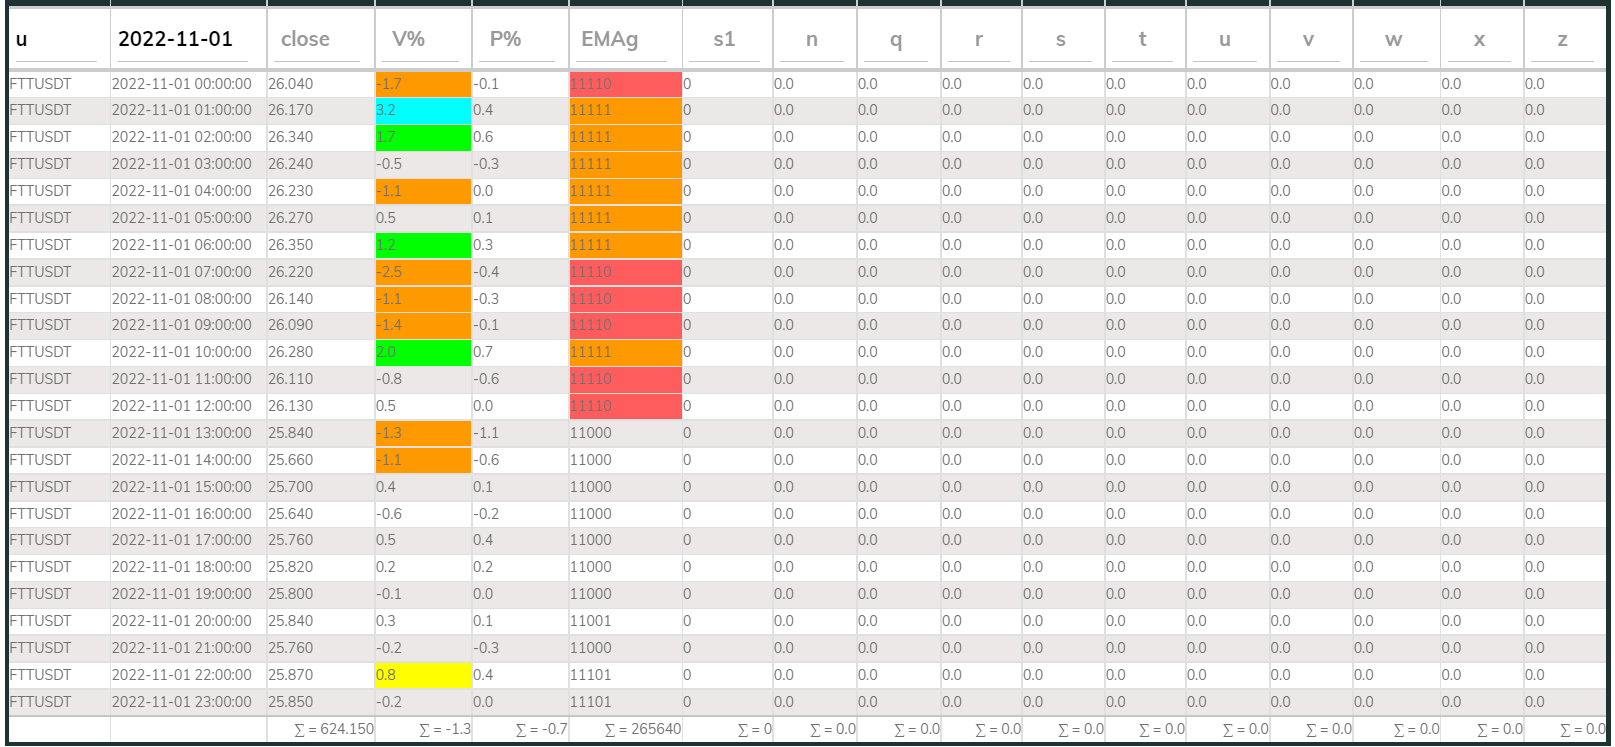This screenshot has height=747, width=1615.
Task: Click the P% column header field
Action: point(519,40)
